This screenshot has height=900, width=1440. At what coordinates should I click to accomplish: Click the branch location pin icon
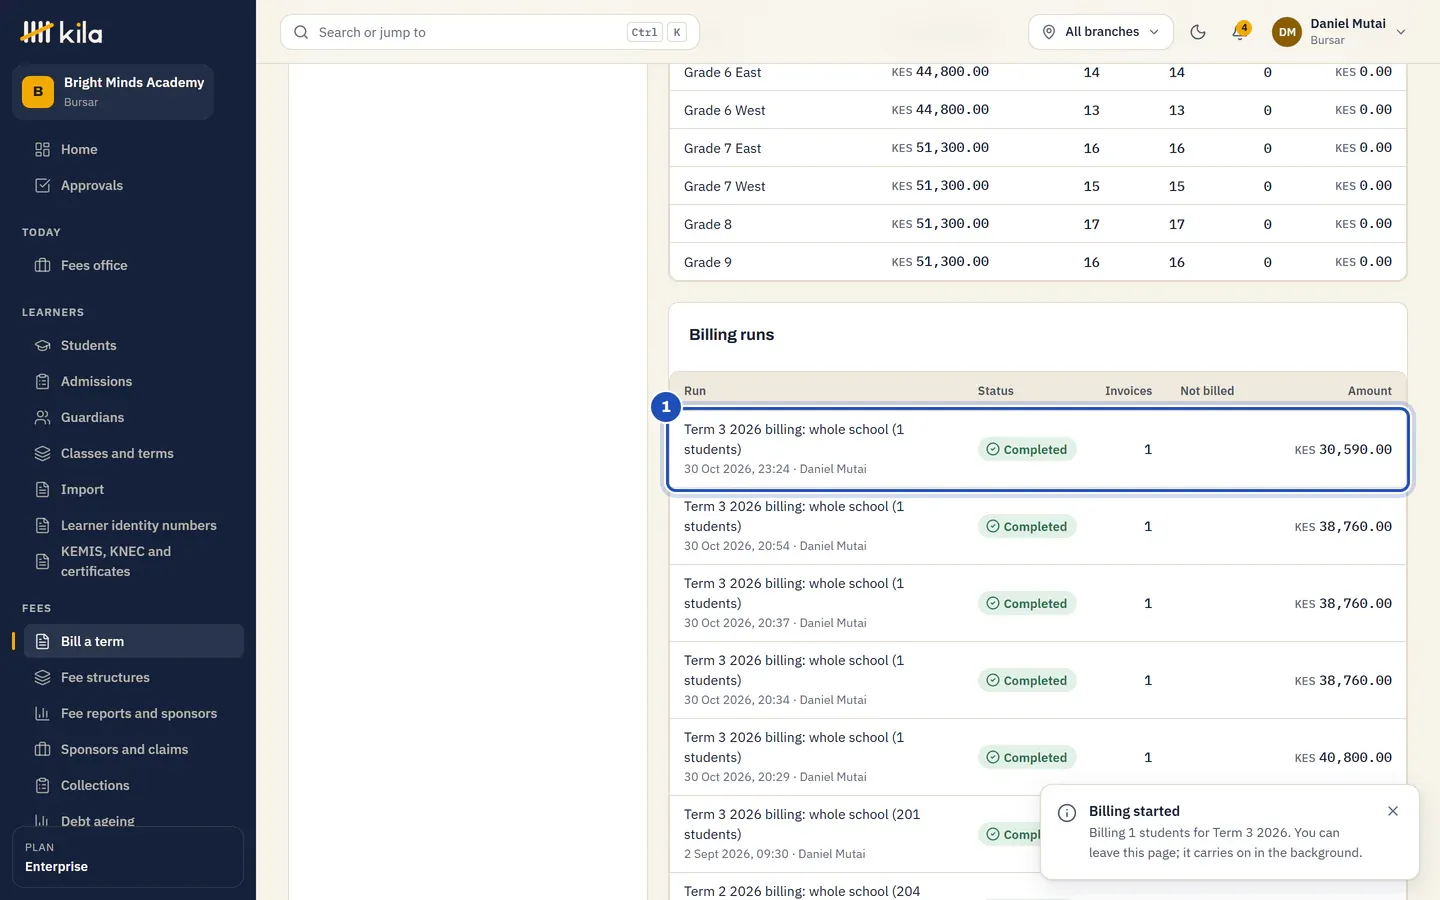(1049, 32)
